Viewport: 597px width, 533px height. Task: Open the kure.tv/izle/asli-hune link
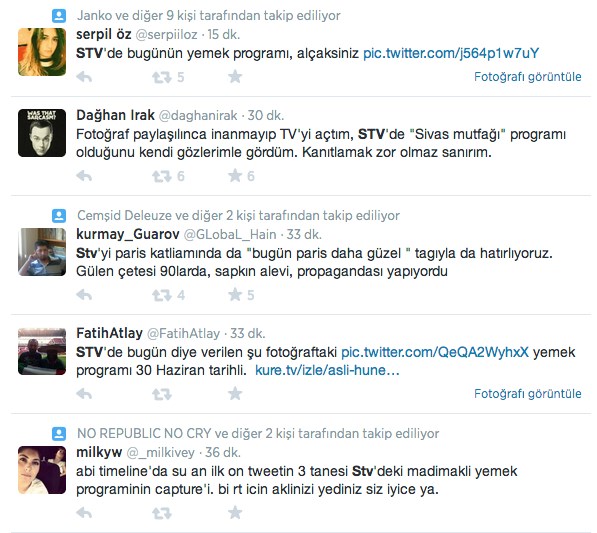327,370
